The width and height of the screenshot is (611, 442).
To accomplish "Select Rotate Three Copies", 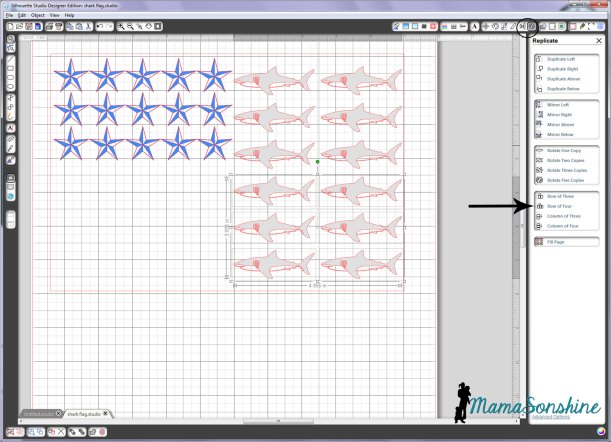I will click(567, 170).
